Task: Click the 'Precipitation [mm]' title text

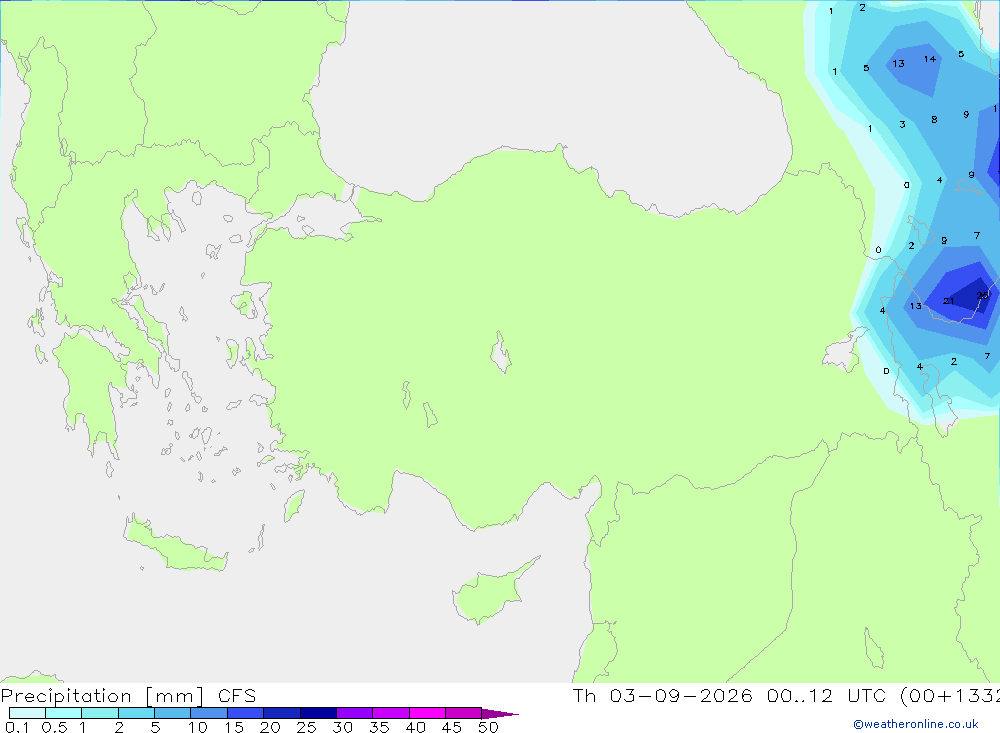Action: [103, 696]
